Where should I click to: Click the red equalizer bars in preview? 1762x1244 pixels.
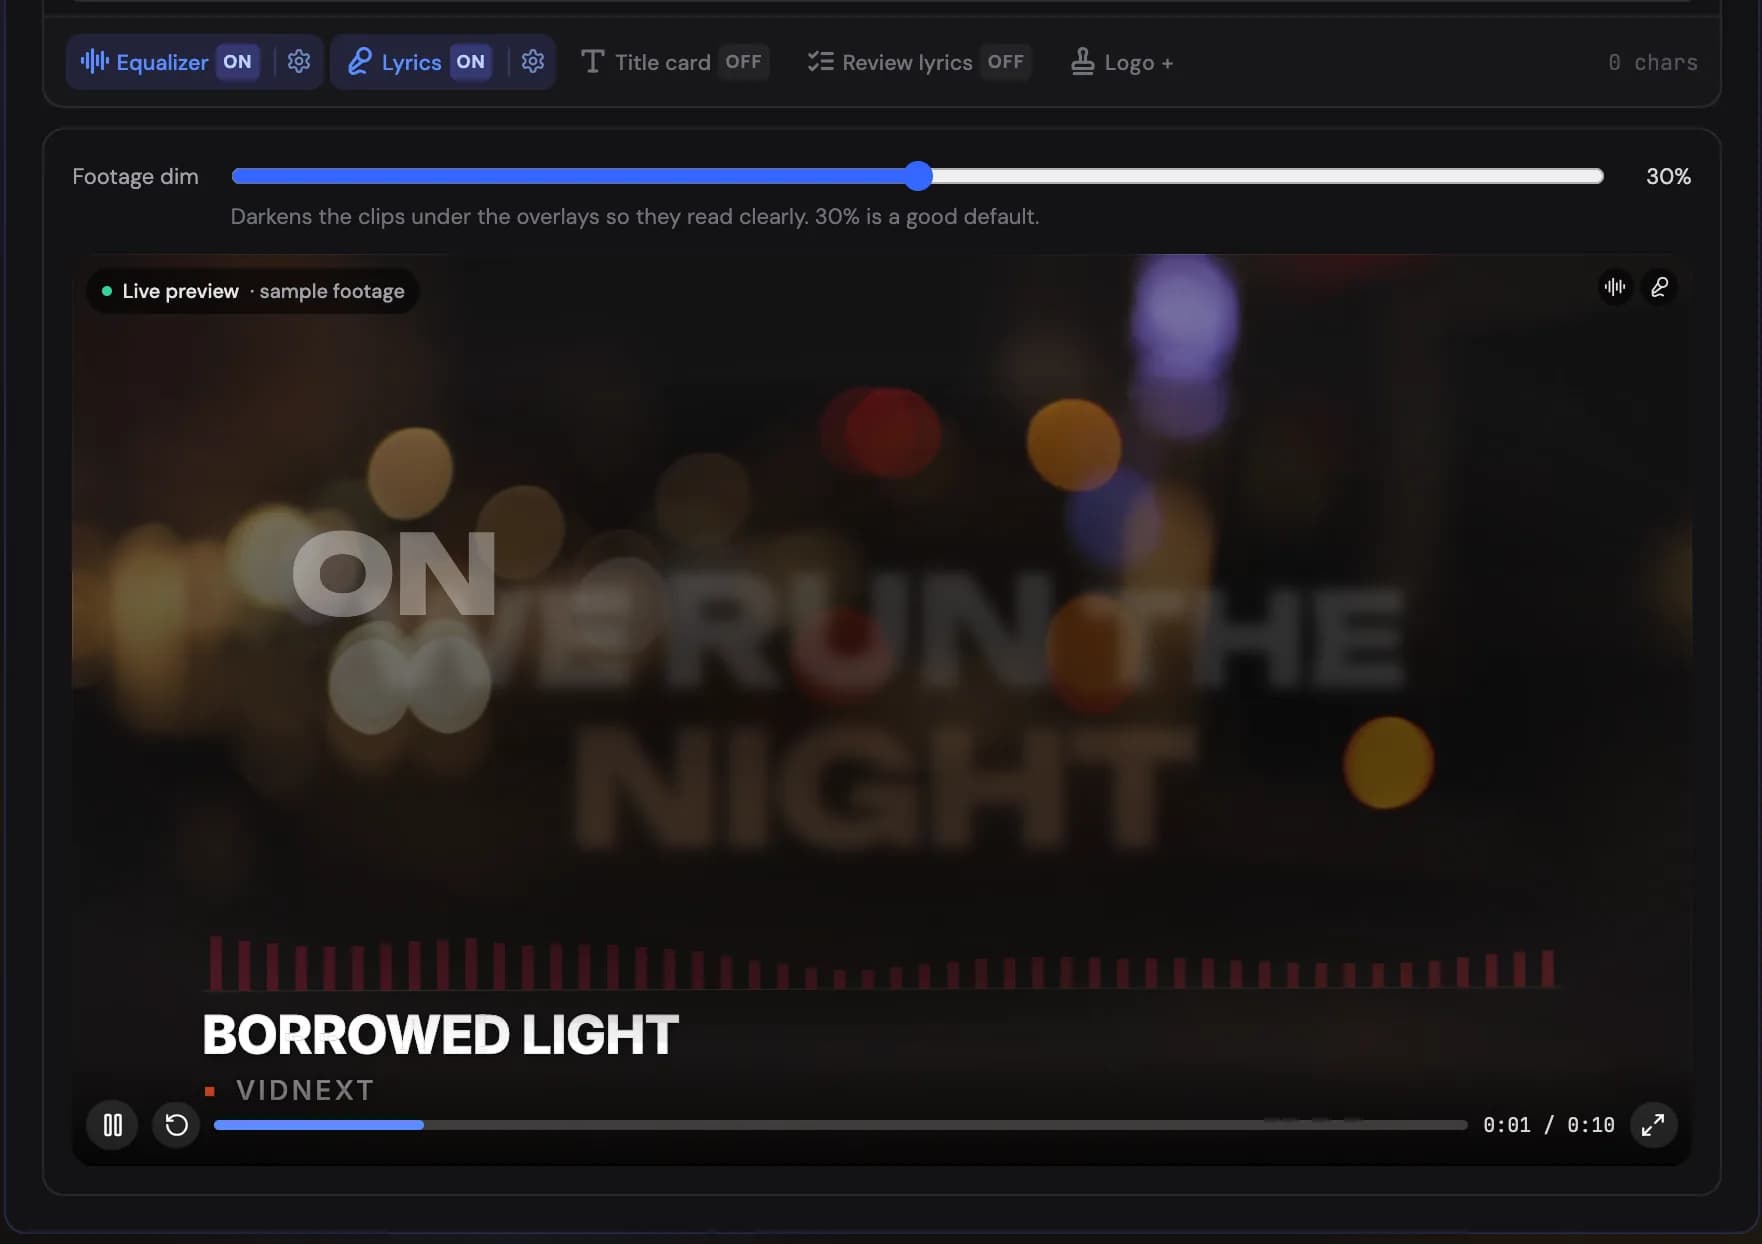pyautogui.click(x=882, y=962)
